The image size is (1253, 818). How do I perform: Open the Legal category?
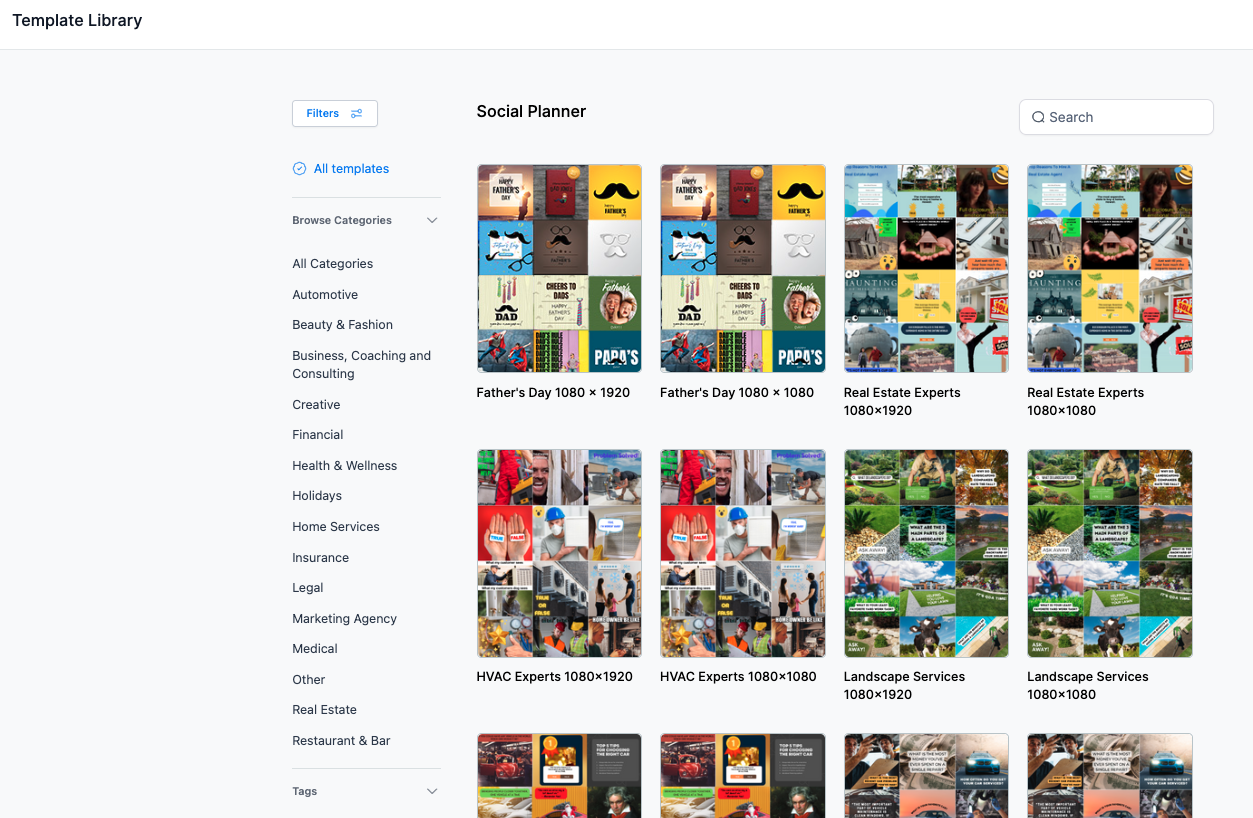click(x=308, y=588)
